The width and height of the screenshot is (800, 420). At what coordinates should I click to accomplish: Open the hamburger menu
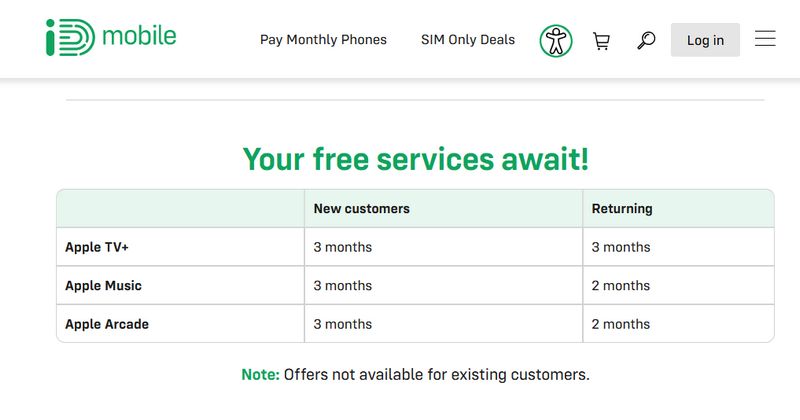point(765,38)
